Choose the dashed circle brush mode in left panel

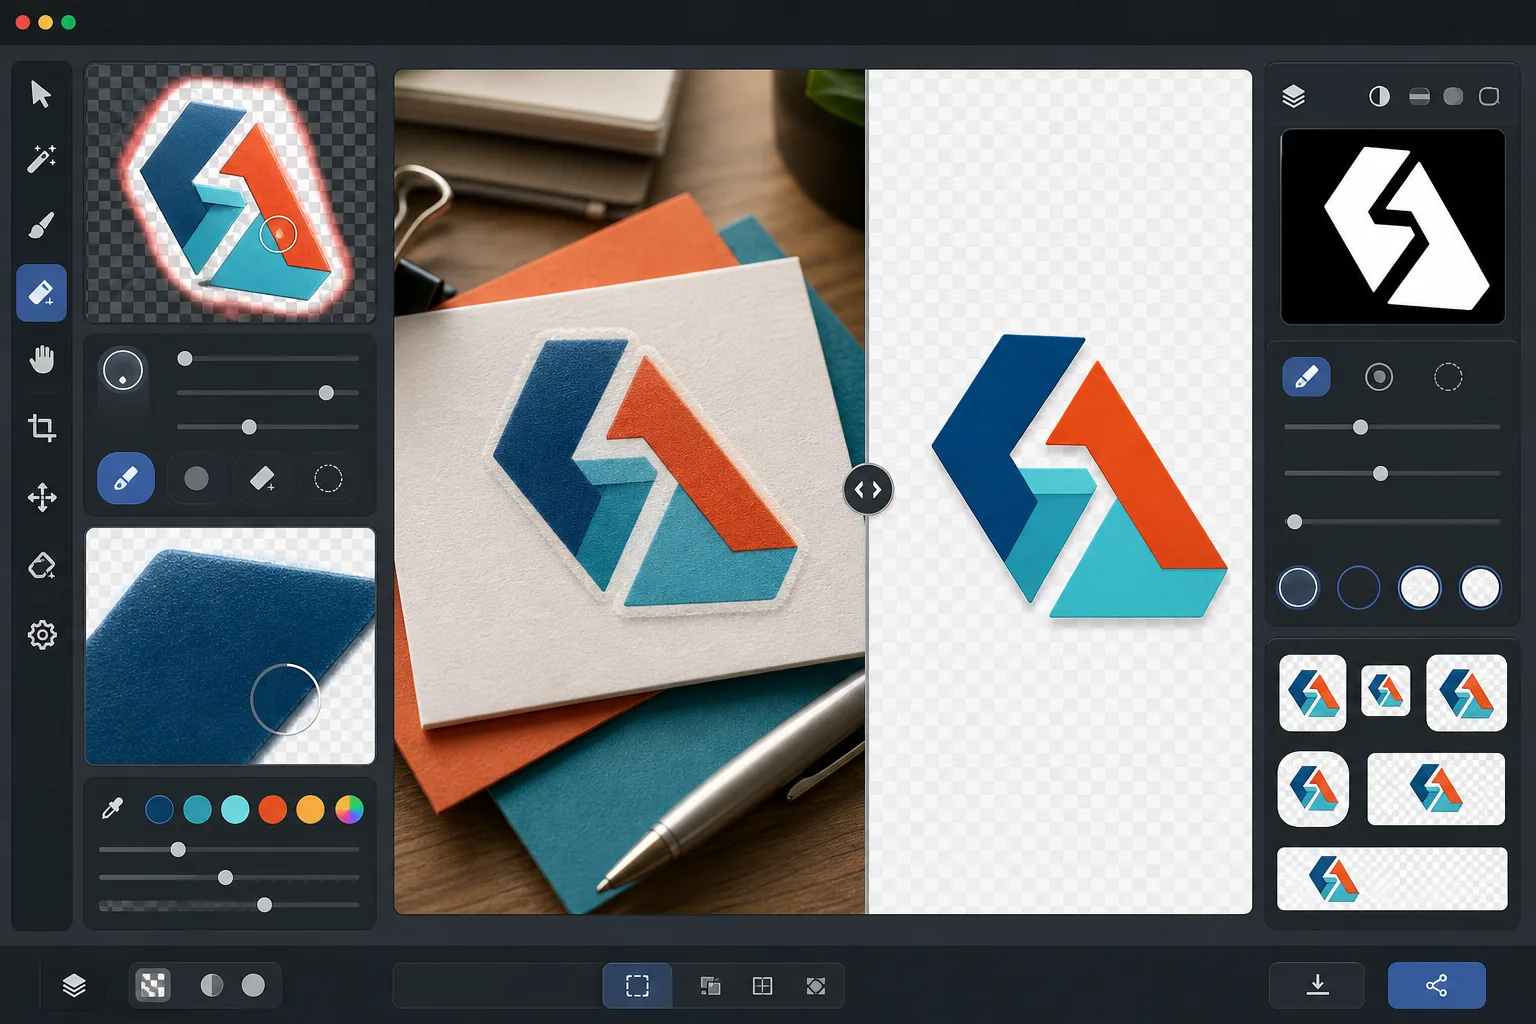pos(328,479)
